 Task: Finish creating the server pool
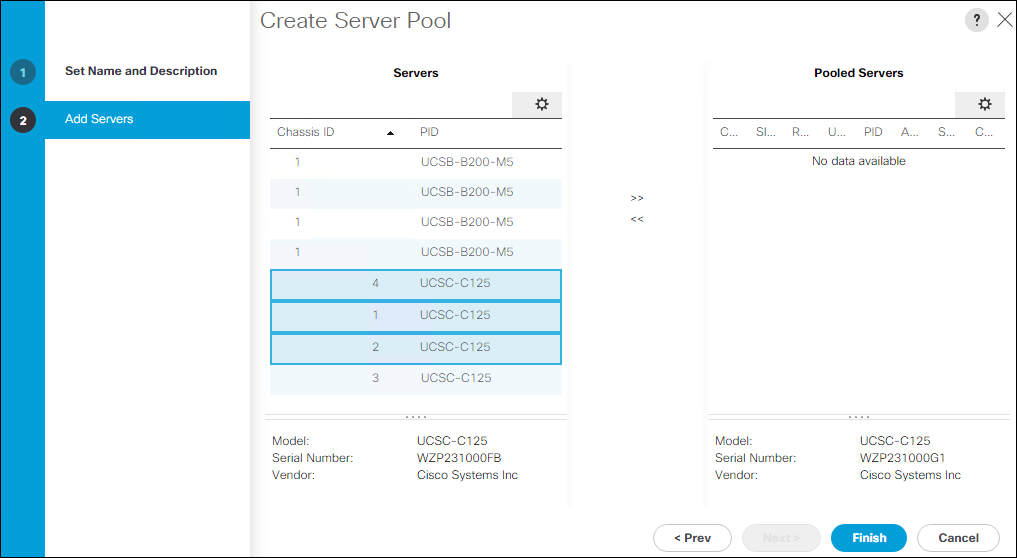tap(868, 538)
